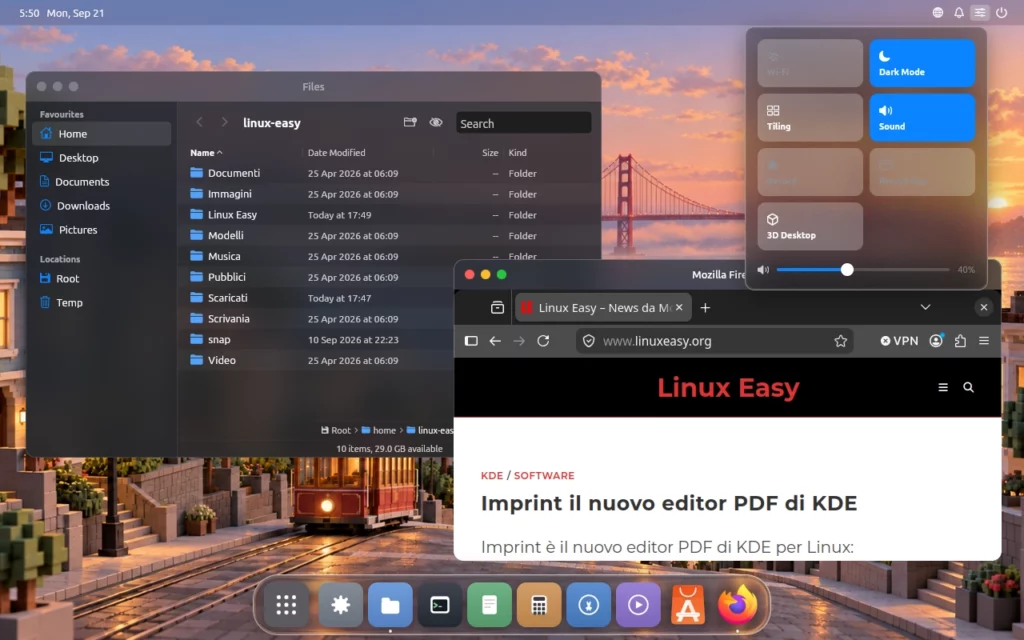This screenshot has width=1024, height=640.
Task: Open the Firefox hamburger application menu
Action: [x=984, y=341]
